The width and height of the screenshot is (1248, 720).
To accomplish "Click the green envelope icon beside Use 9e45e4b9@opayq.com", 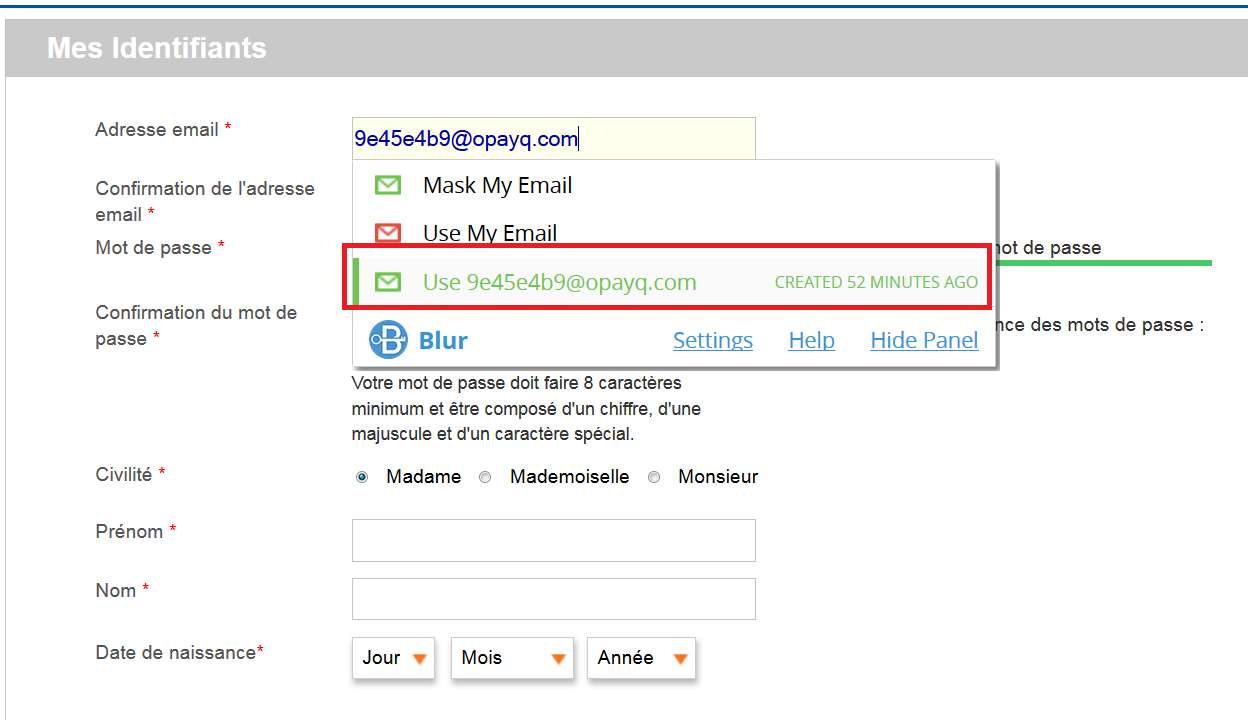I will coord(388,282).
